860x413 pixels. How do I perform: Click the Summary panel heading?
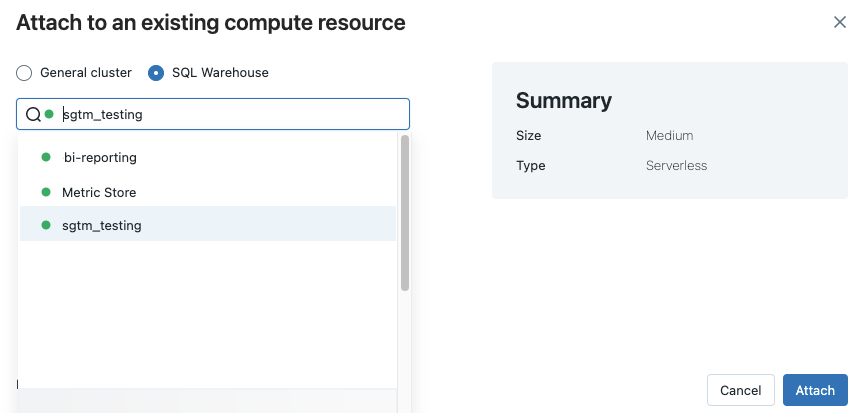[563, 100]
